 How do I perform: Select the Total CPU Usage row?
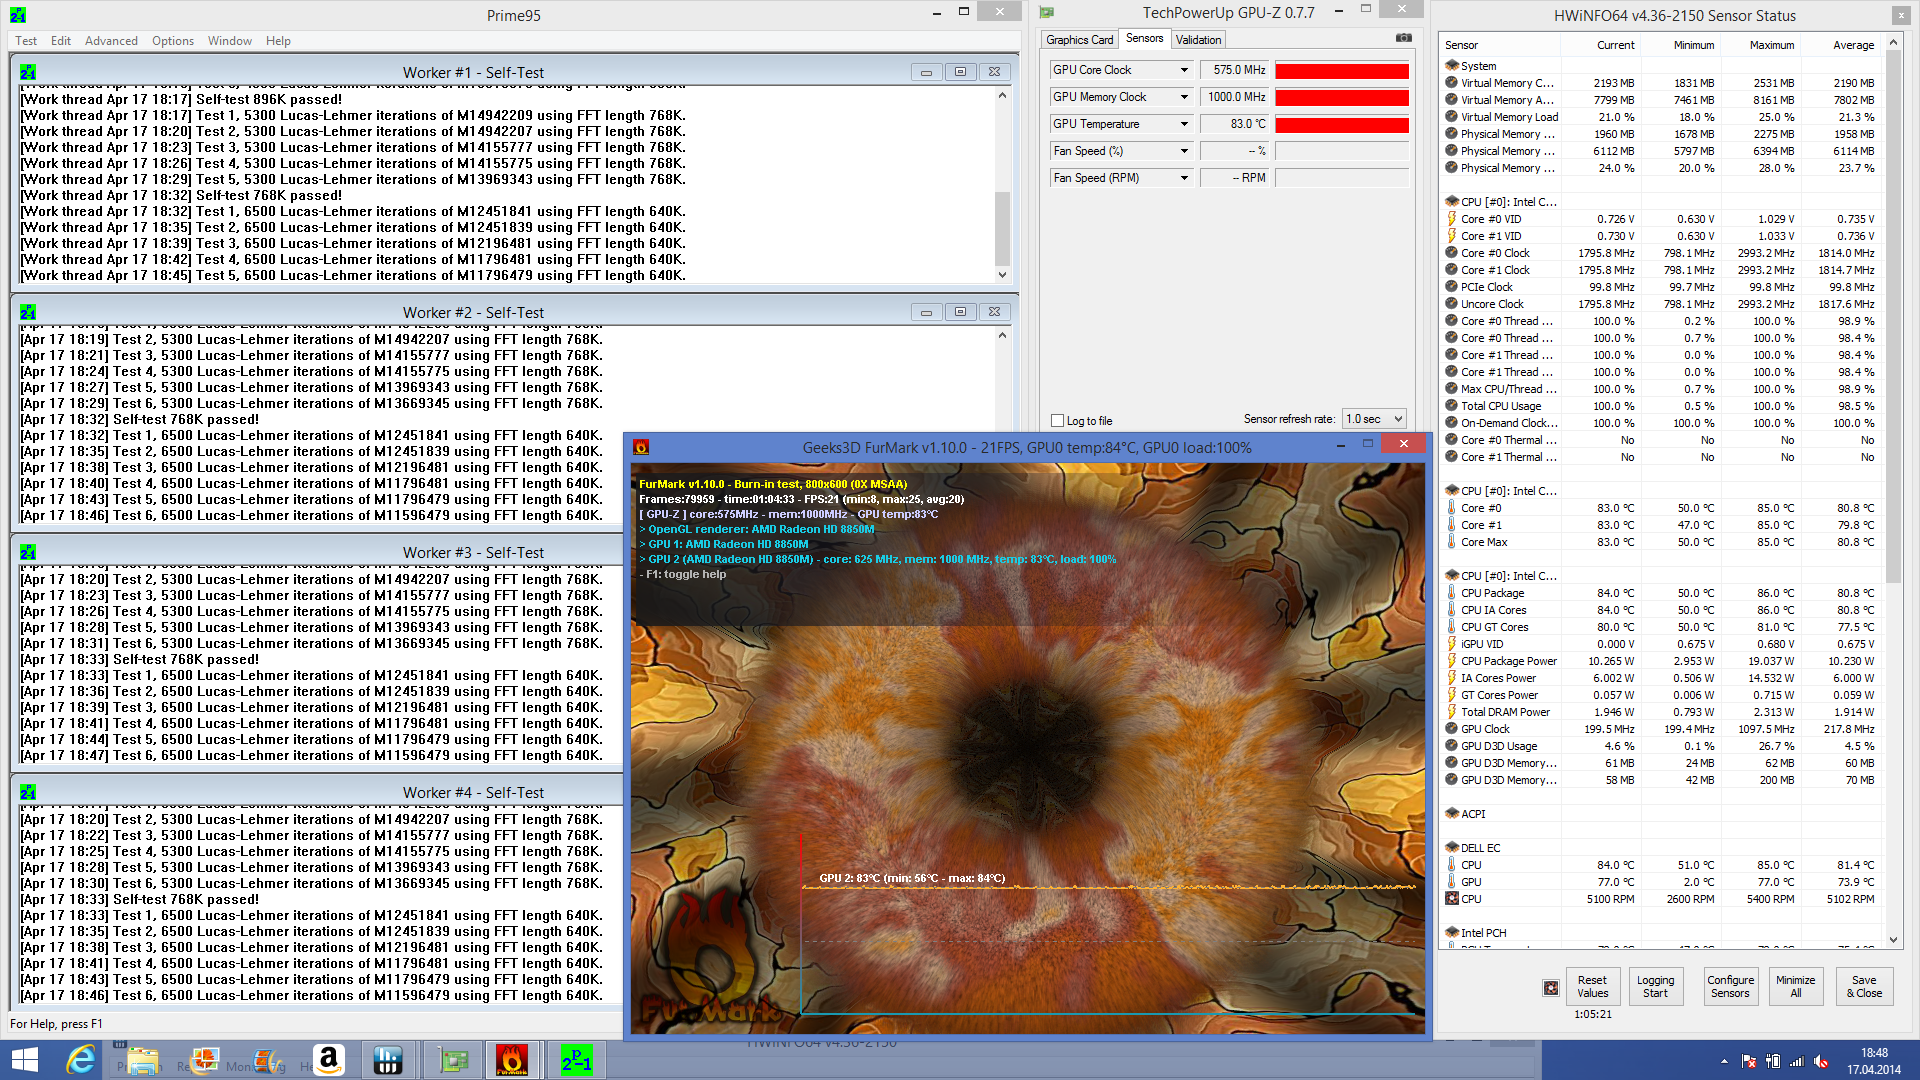click(1660, 406)
